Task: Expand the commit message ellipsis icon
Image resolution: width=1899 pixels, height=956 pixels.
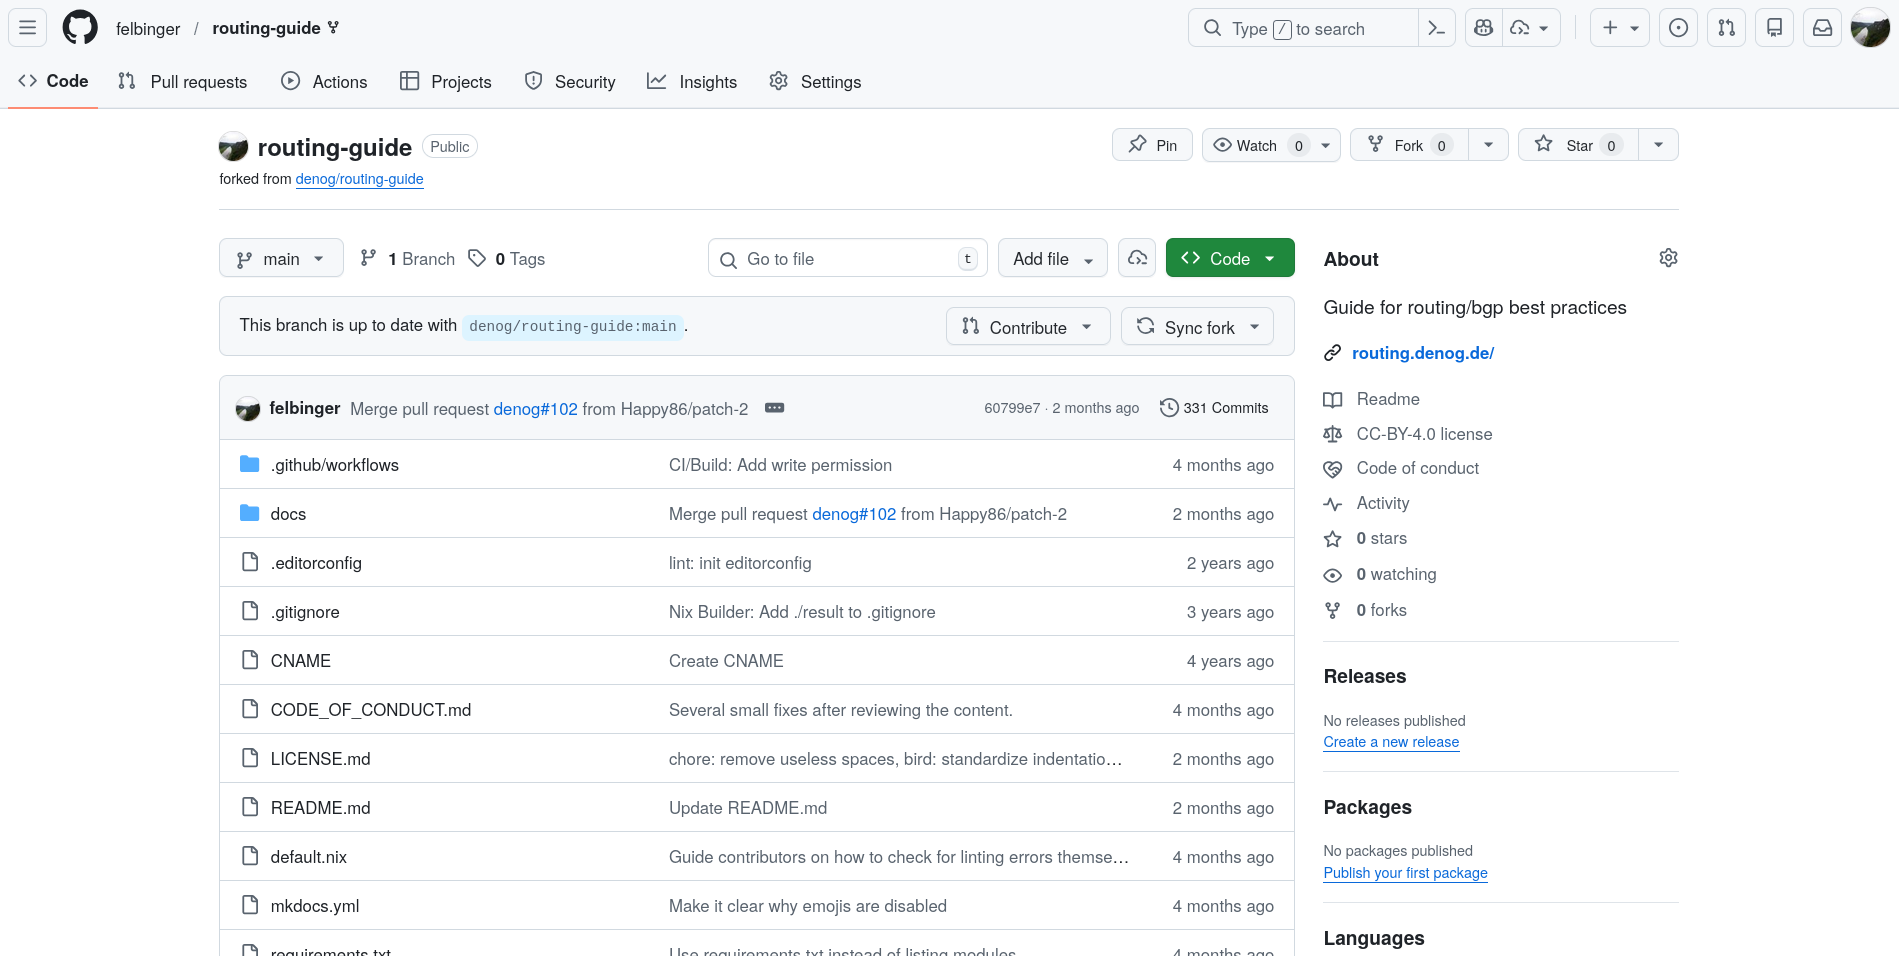Action: tap(774, 408)
